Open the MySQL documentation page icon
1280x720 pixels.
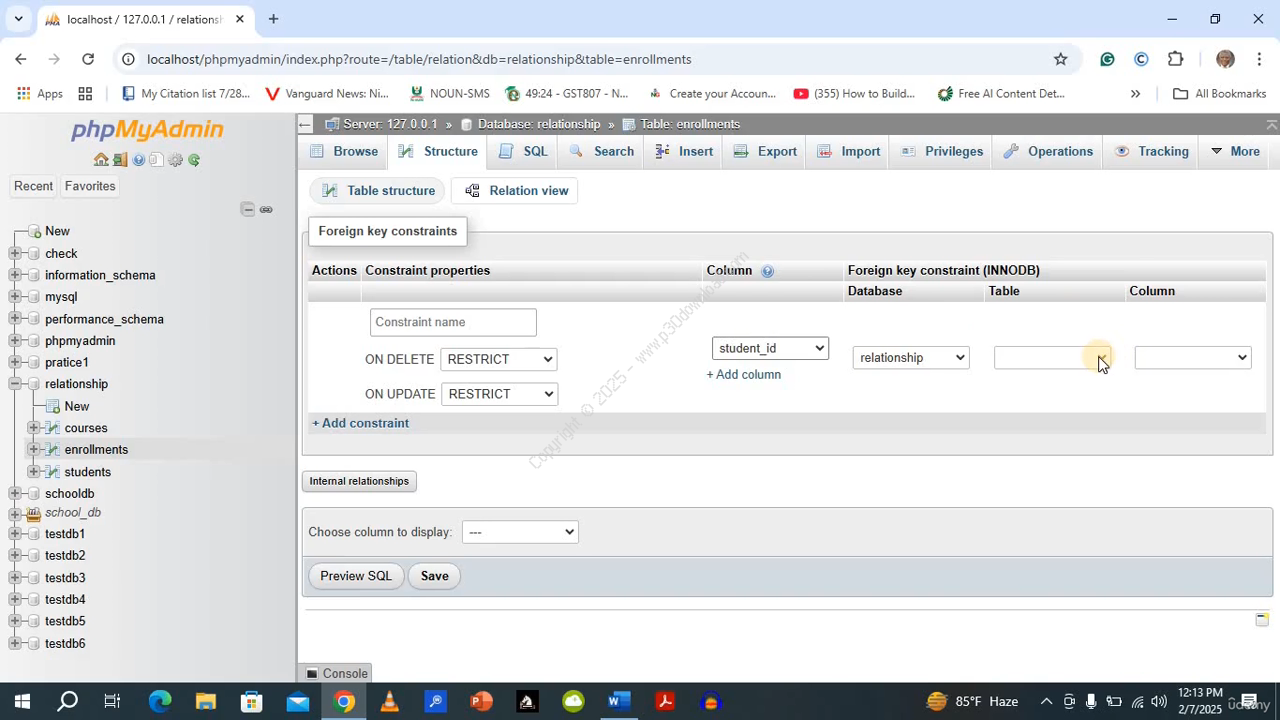[x=156, y=160]
